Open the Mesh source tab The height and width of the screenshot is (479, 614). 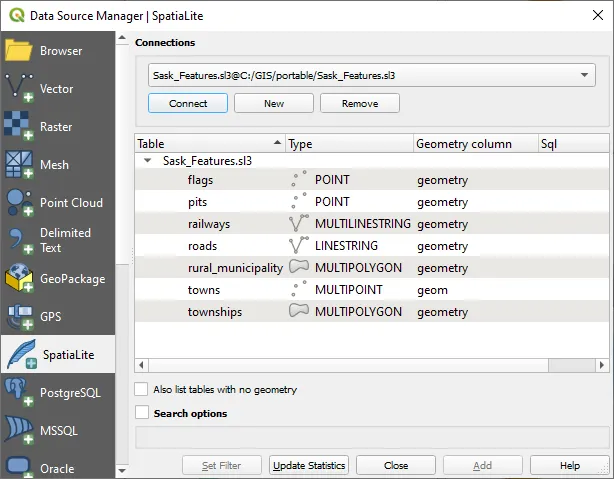[56, 165]
